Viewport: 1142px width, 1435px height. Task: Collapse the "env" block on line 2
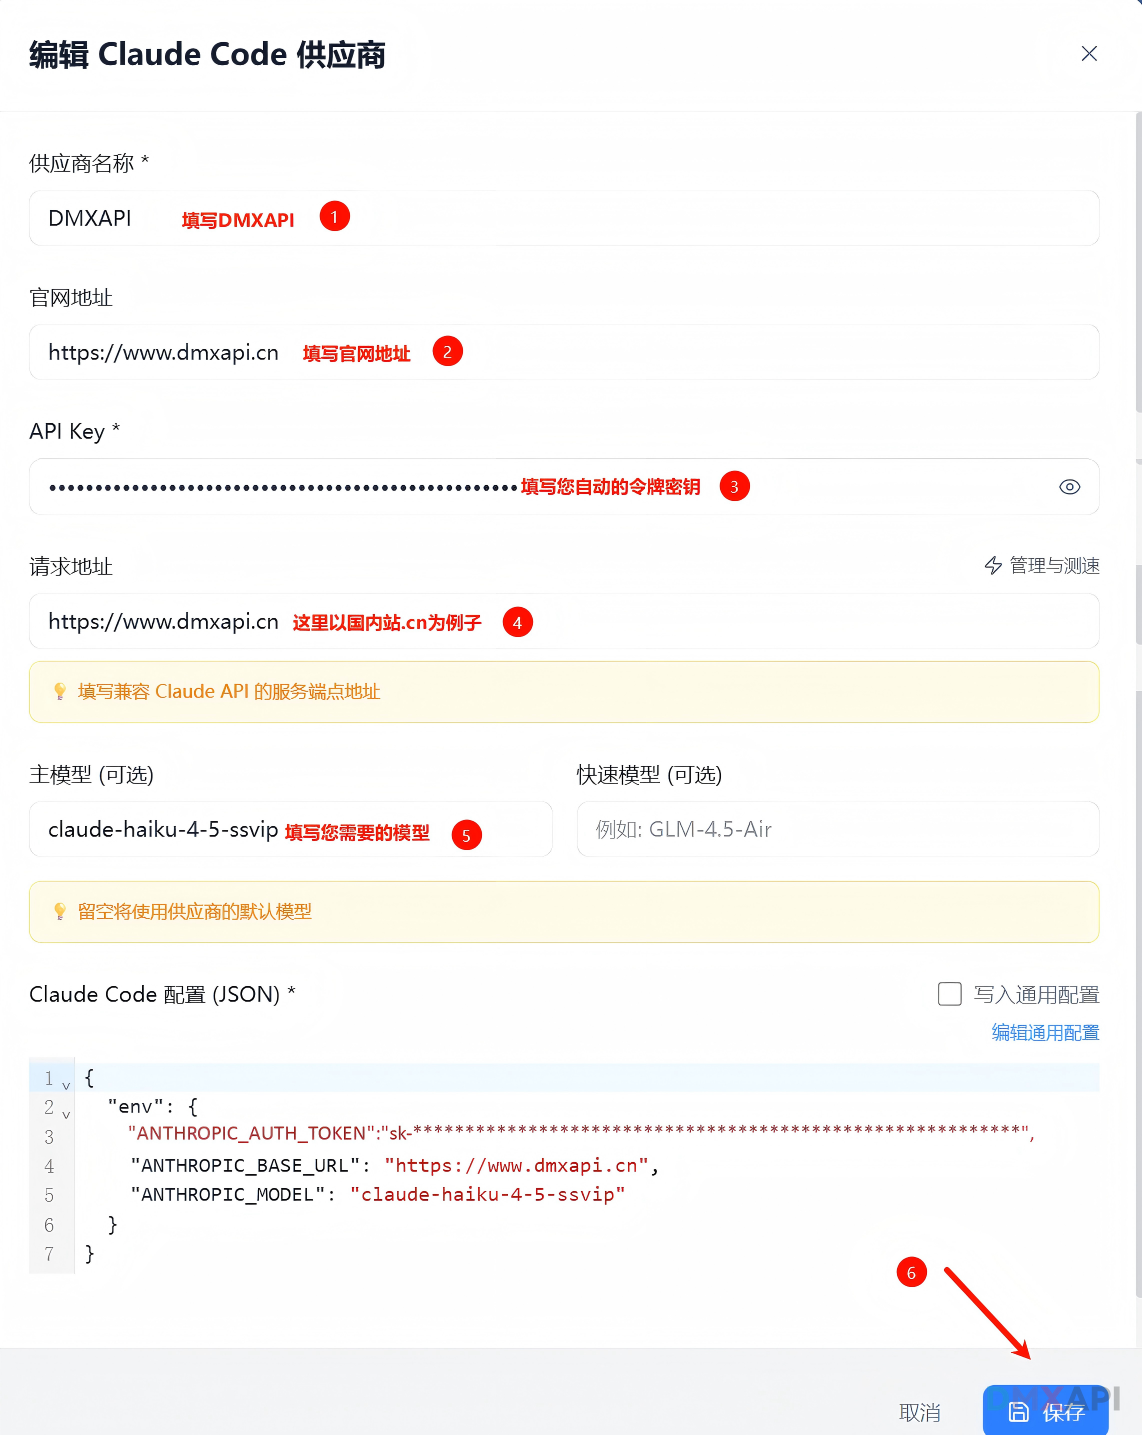(x=66, y=1114)
